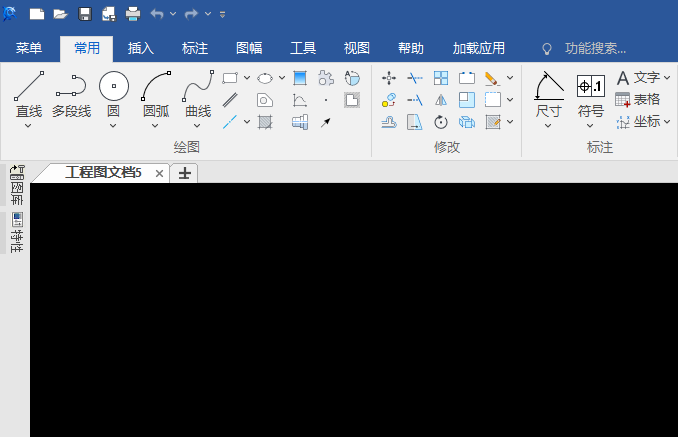Expand the 符号 symbol dropdown
Viewport: 678px width, 437px height.
click(590, 126)
